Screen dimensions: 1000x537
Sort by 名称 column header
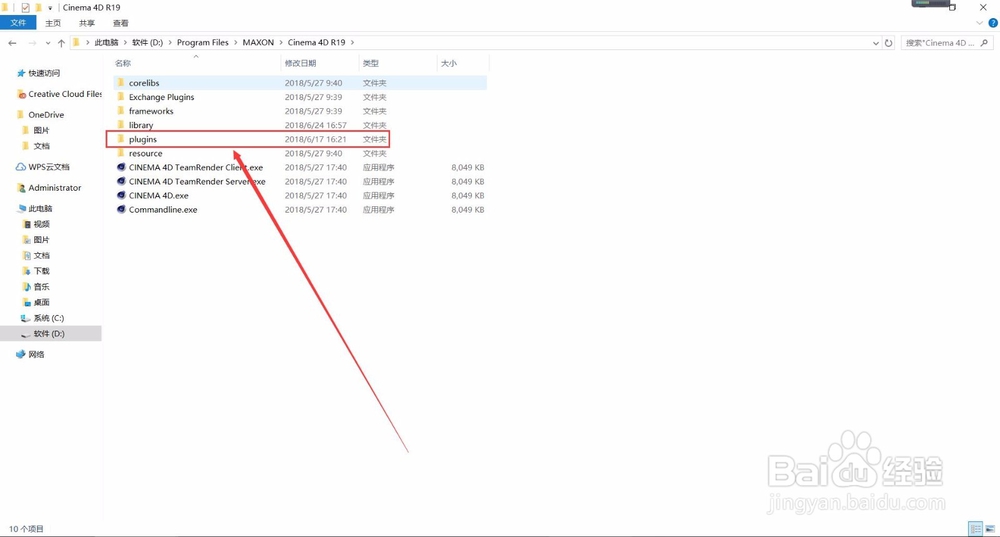(123, 63)
